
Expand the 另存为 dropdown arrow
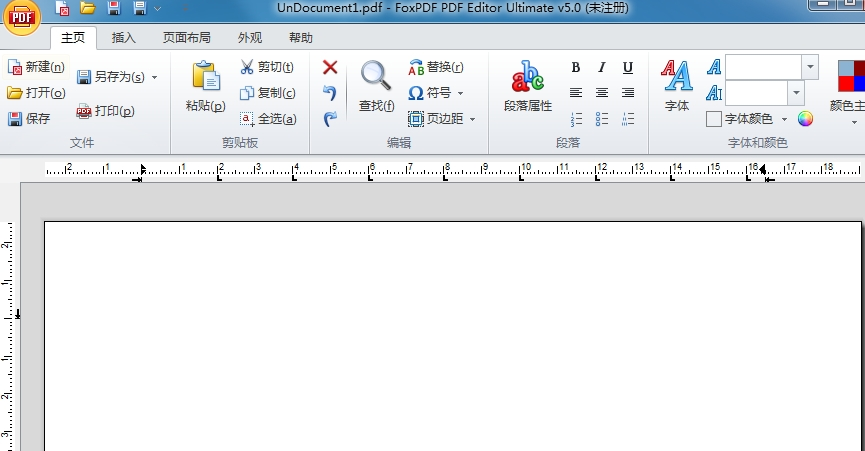[154, 77]
